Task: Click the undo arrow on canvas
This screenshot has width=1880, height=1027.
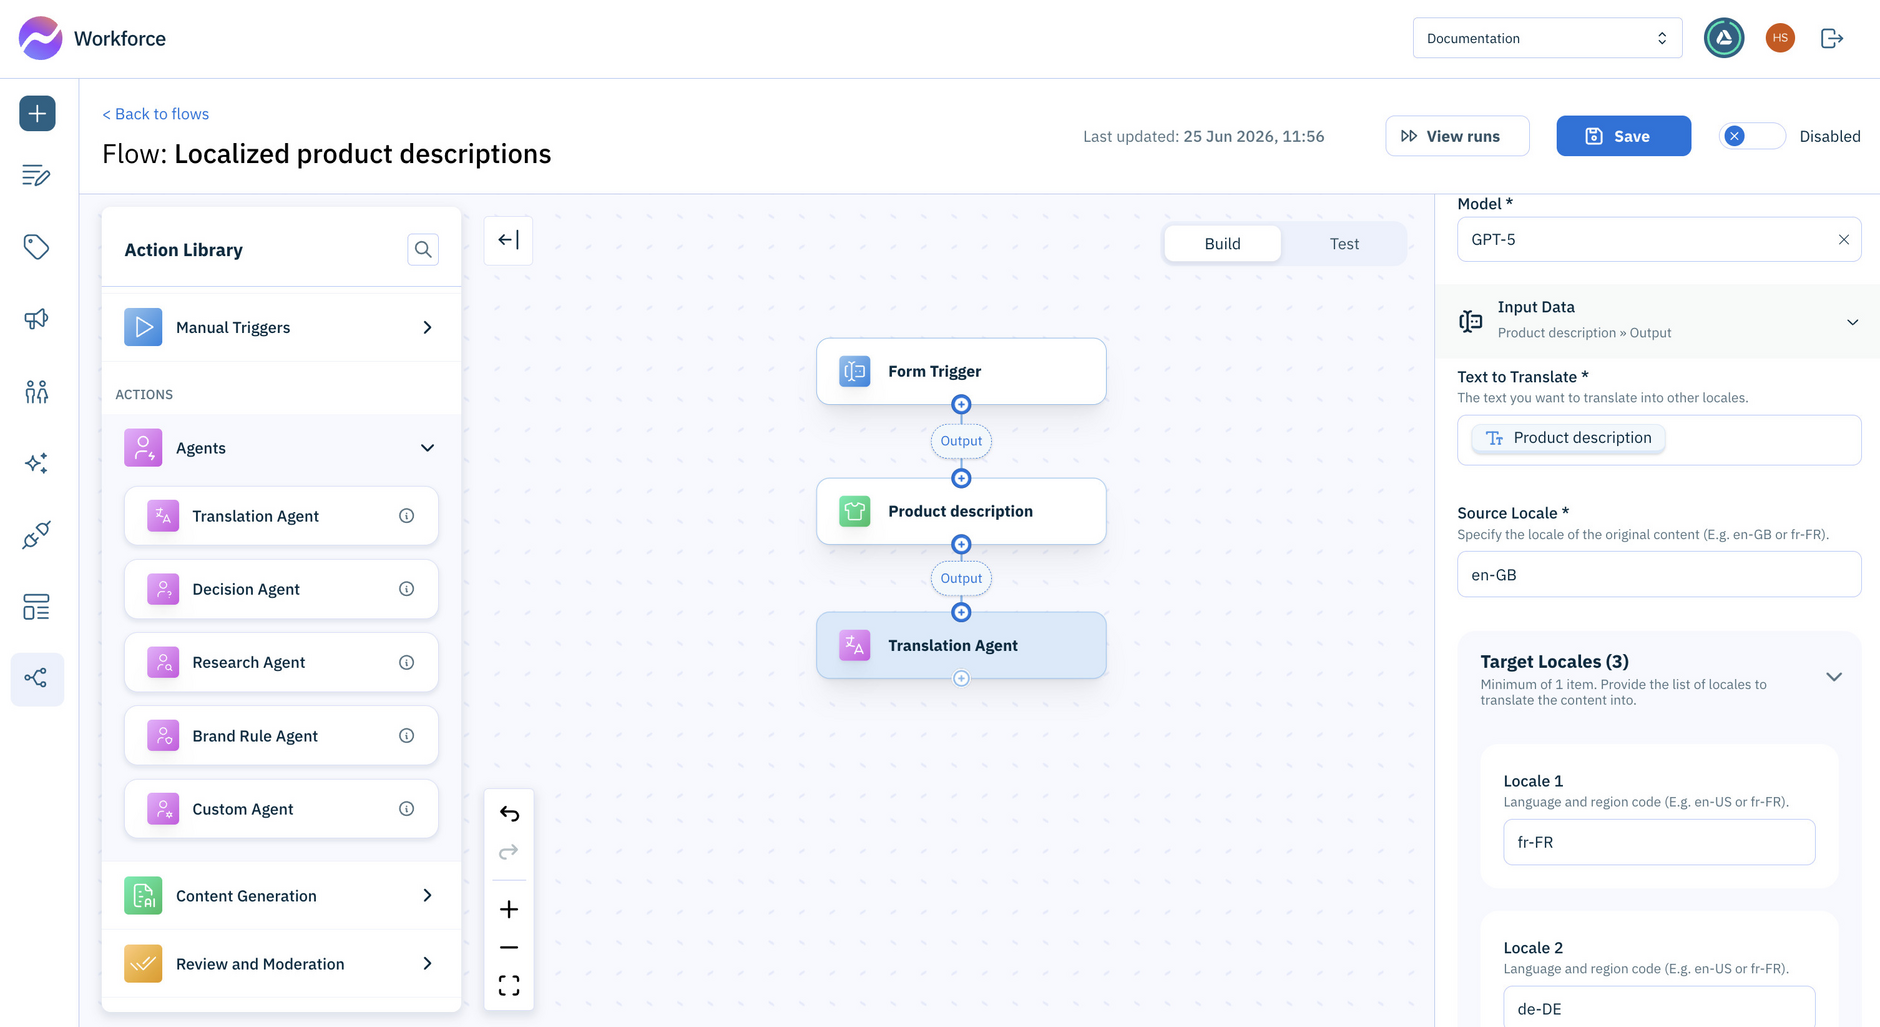Action: click(x=509, y=813)
